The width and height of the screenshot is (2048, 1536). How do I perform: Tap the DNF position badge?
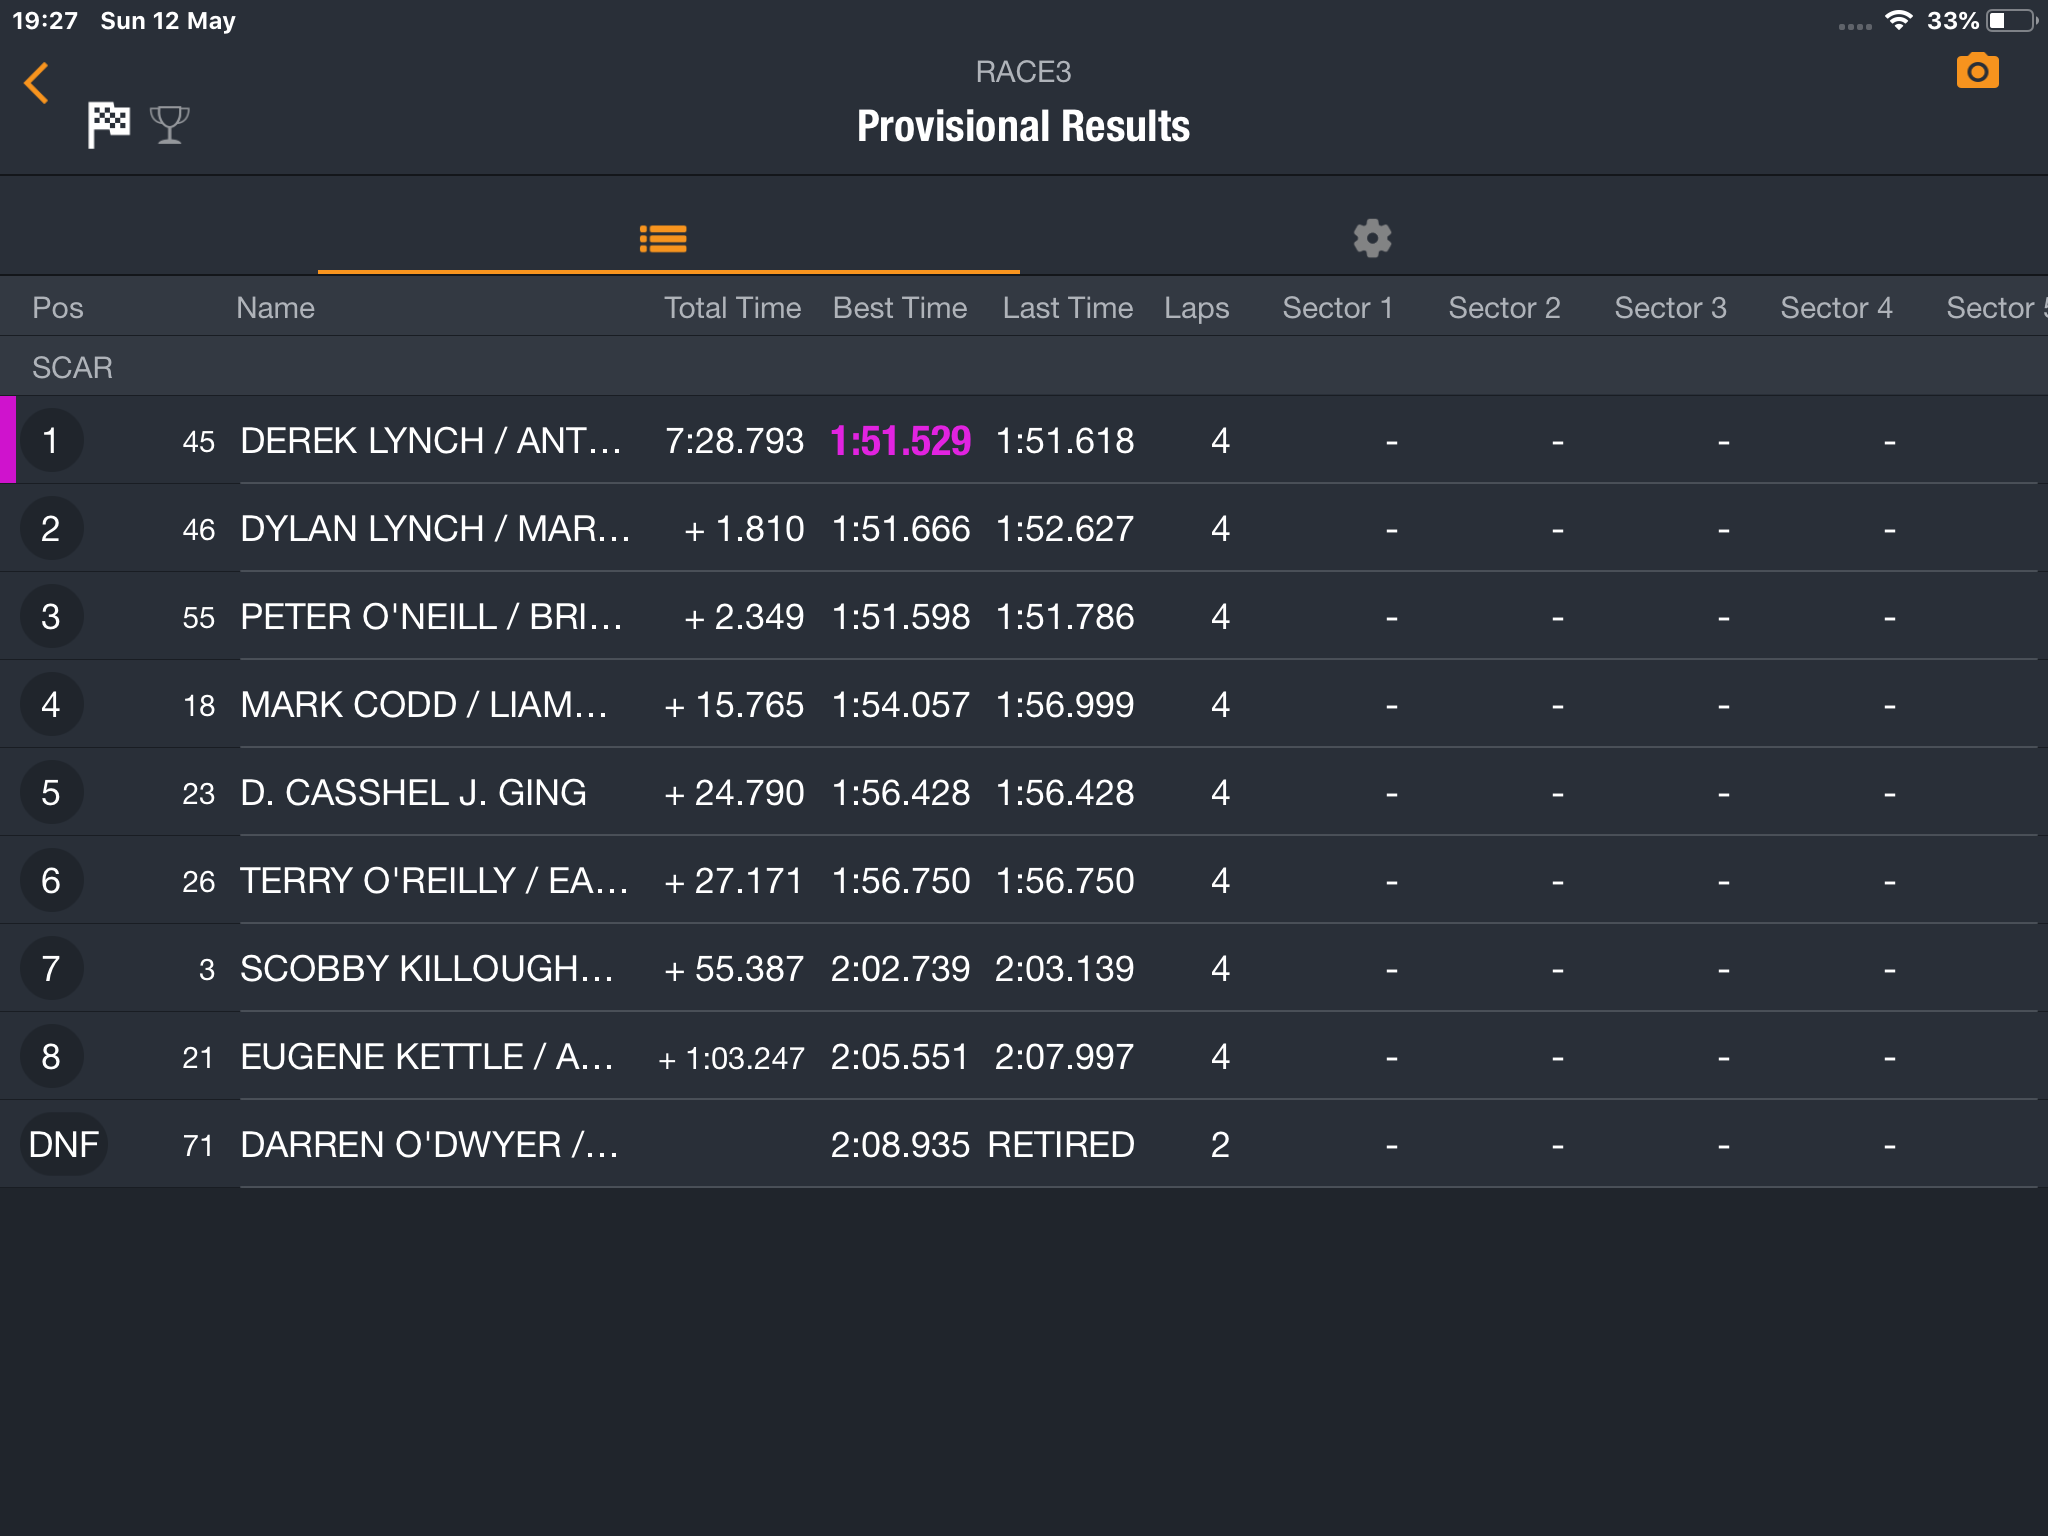(x=64, y=1144)
